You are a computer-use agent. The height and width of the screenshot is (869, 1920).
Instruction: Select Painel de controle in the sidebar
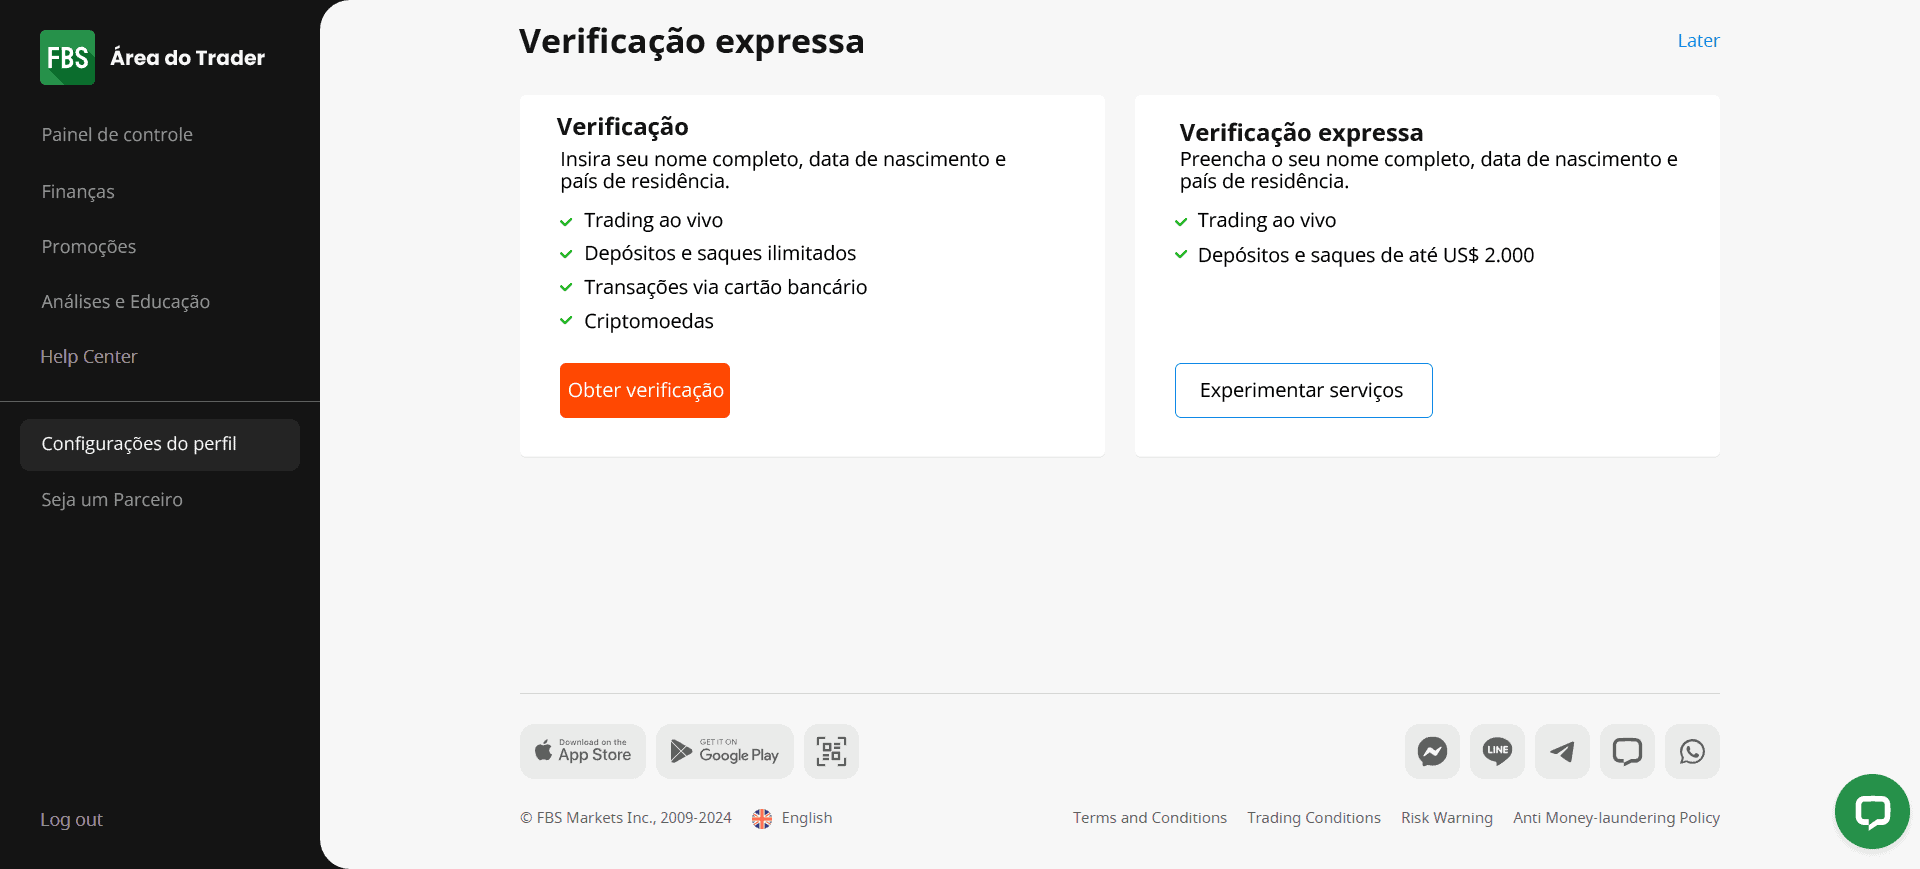[x=117, y=134]
